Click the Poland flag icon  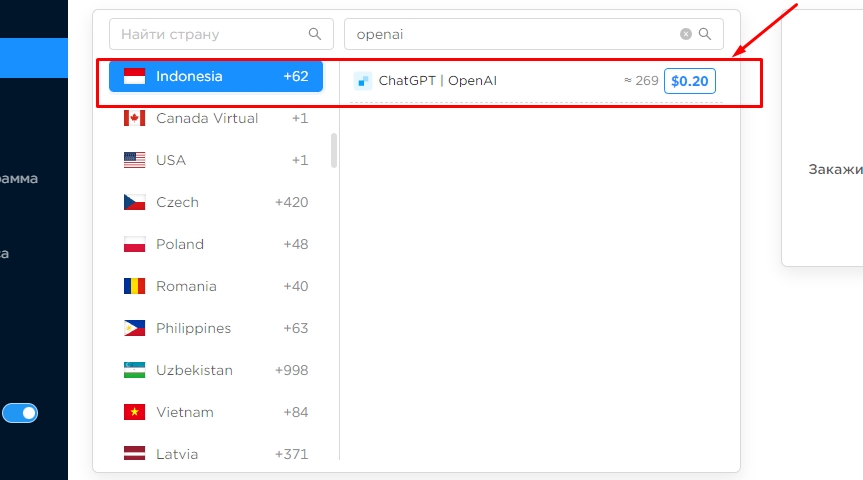[134, 244]
